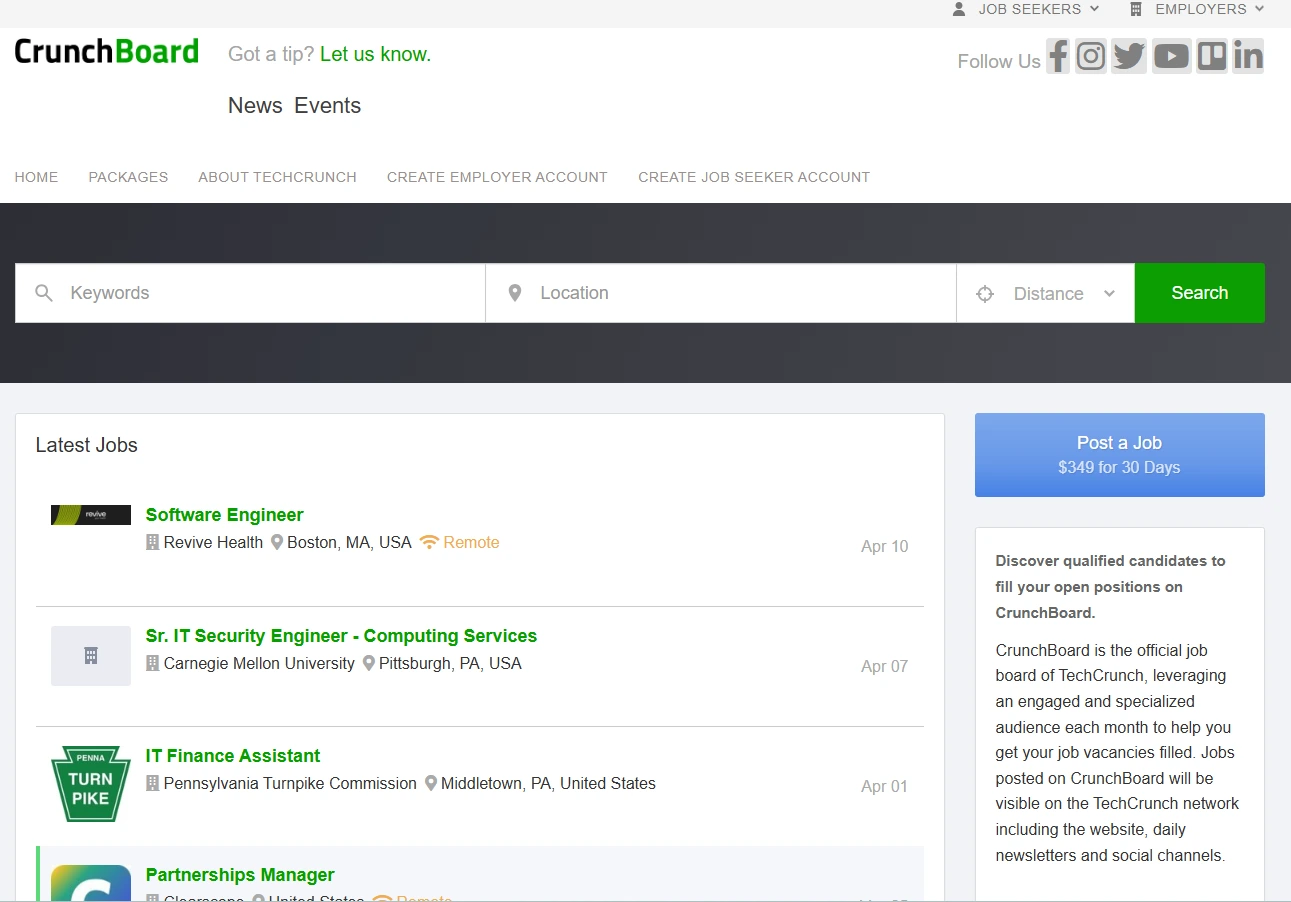Go to the Home menu item
Screen dimensions: 1291x902
tap(36, 177)
